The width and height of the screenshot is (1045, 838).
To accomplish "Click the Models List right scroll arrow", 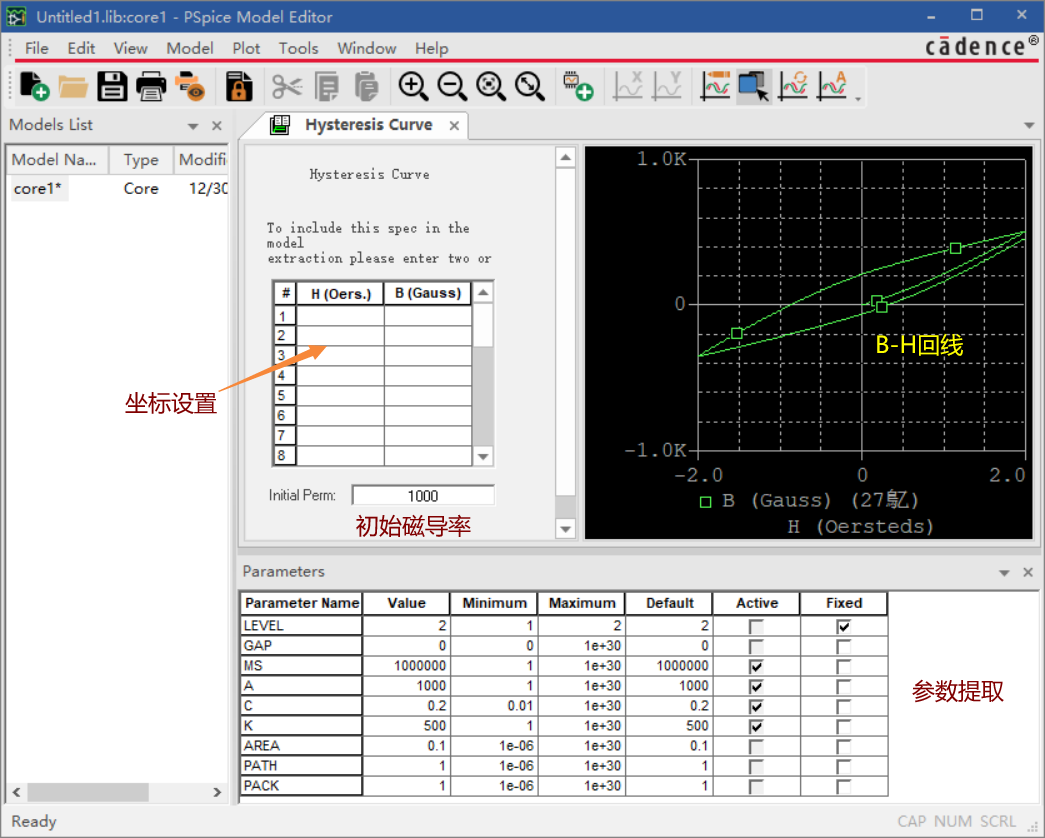I will (x=217, y=792).
